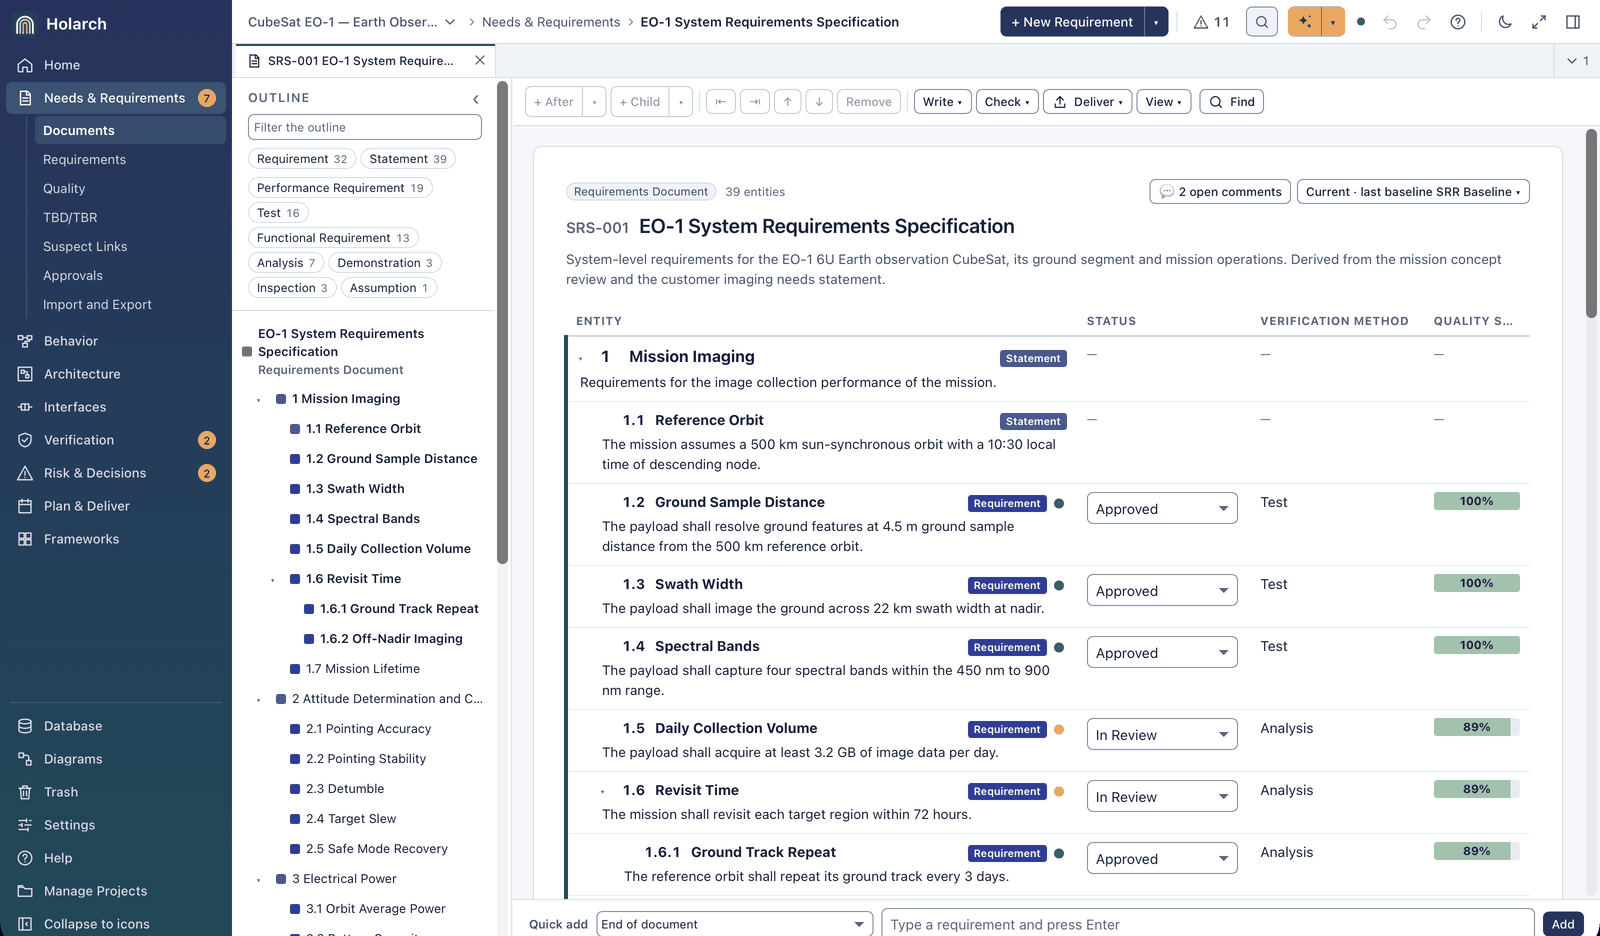
Task: Toggle the Test 16 filter chip
Action: tap(278, 213)
